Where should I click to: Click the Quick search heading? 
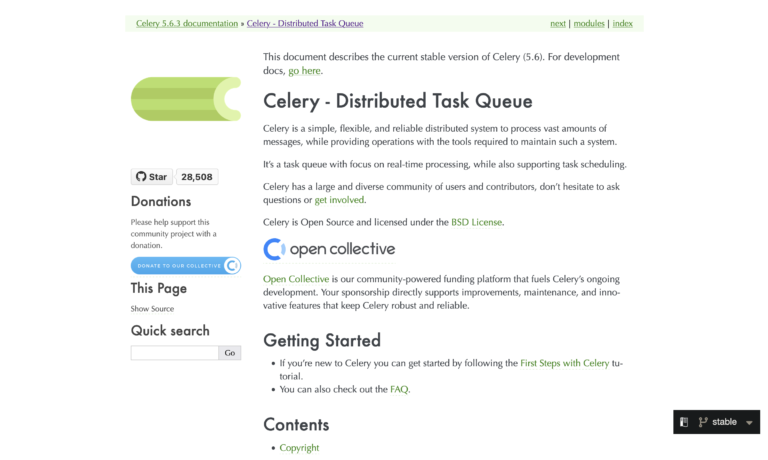point(170,331)
